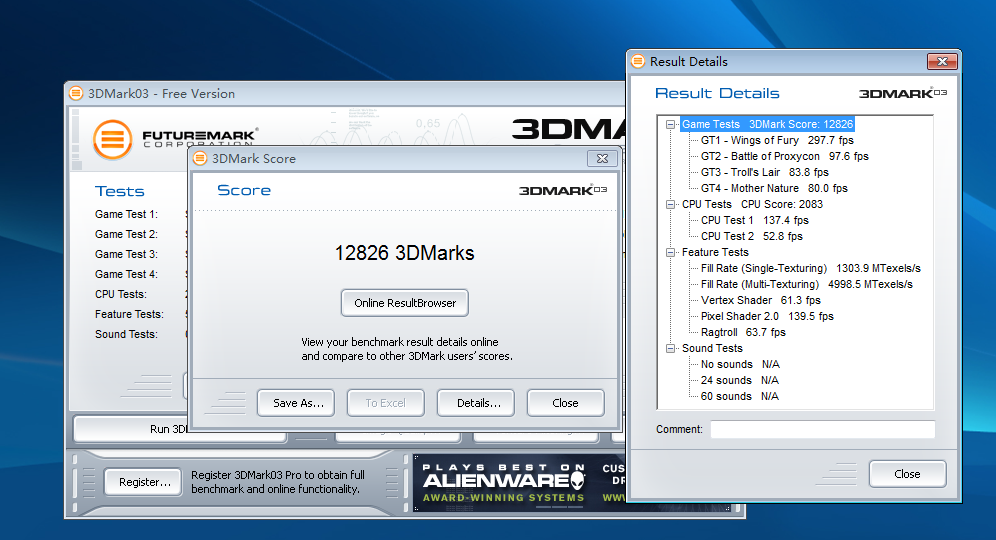
Task: Click the Result Details window title icon
Action: [x=638, y=62]
